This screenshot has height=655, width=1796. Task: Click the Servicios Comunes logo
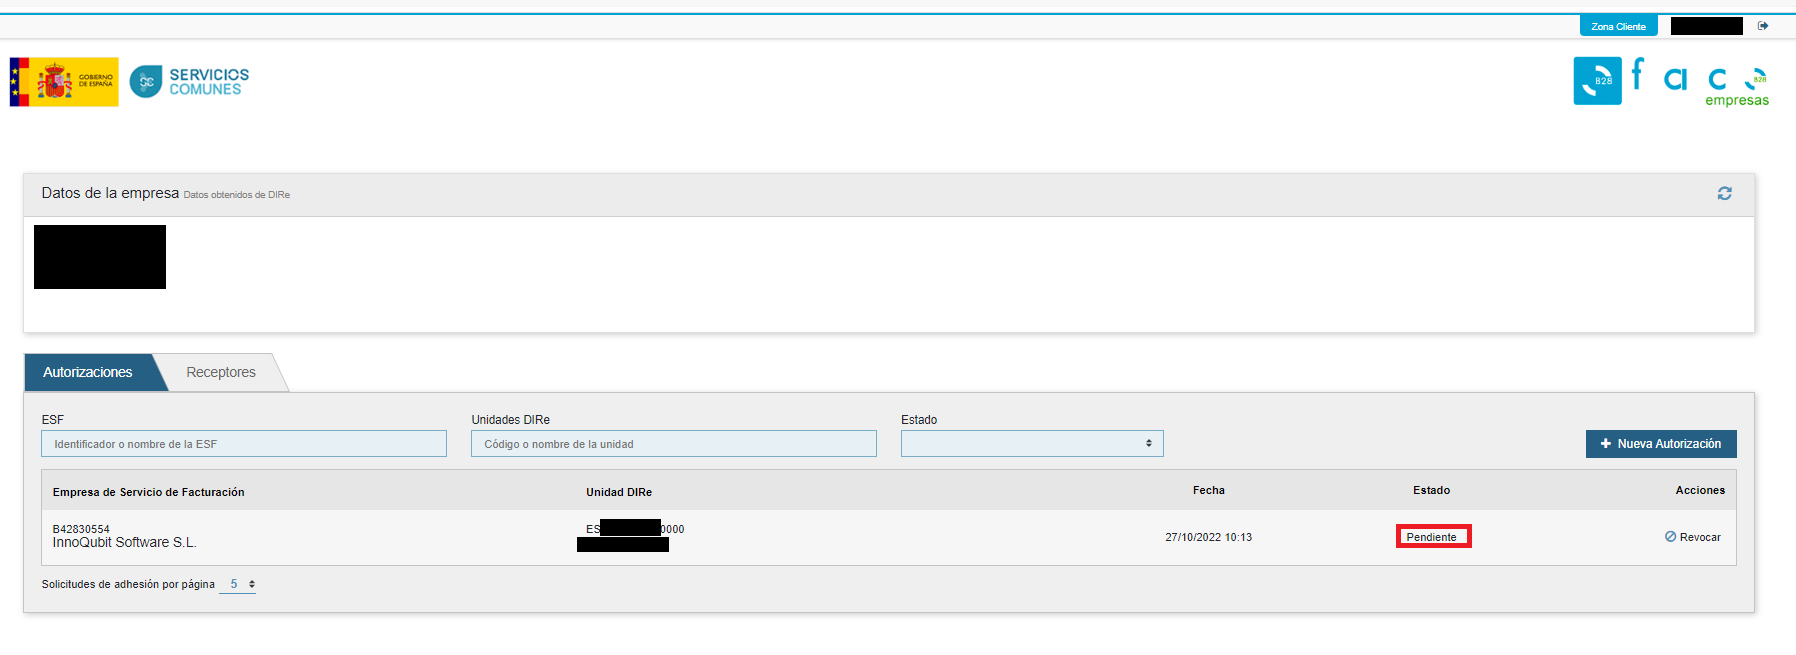(x=190, y=82)
